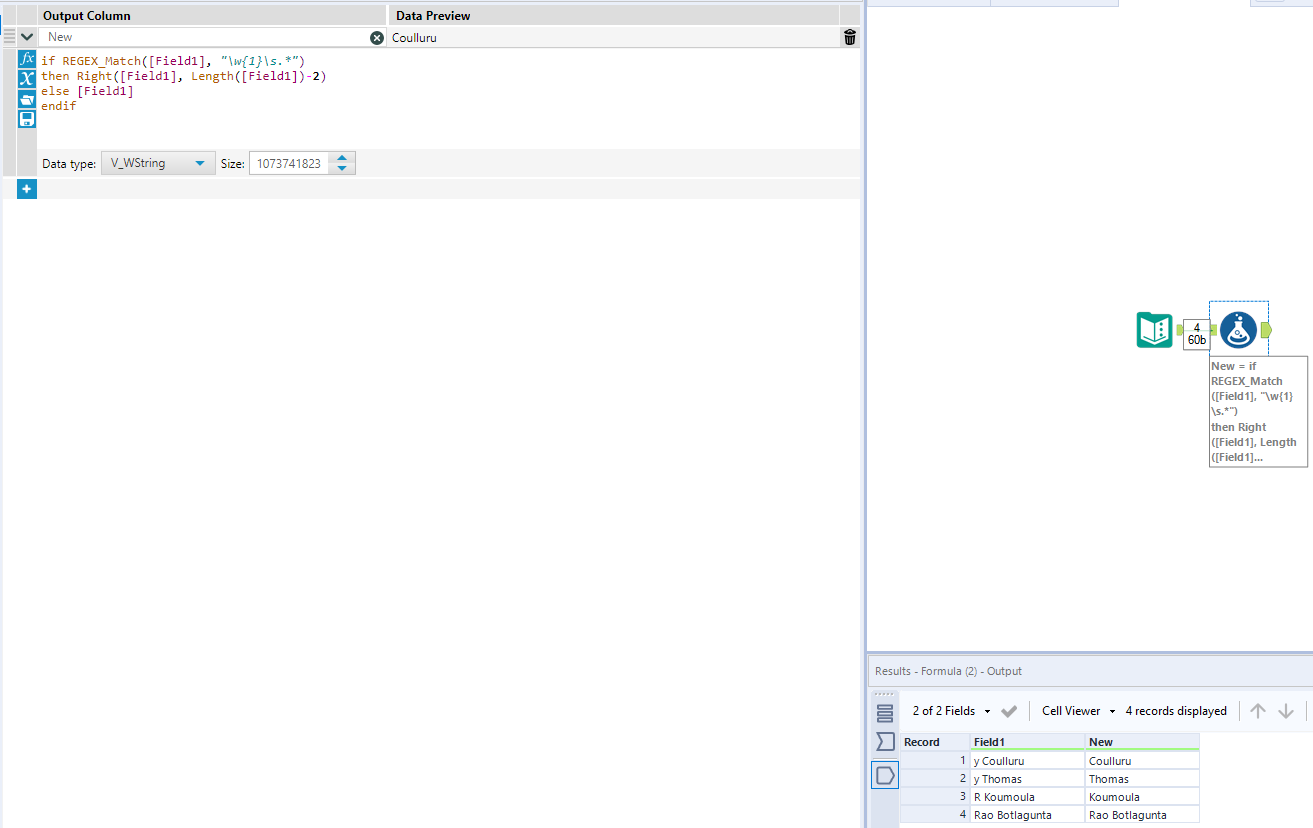
Task: Open the data view icon in Results panel
Action: (x=884, y=774)
